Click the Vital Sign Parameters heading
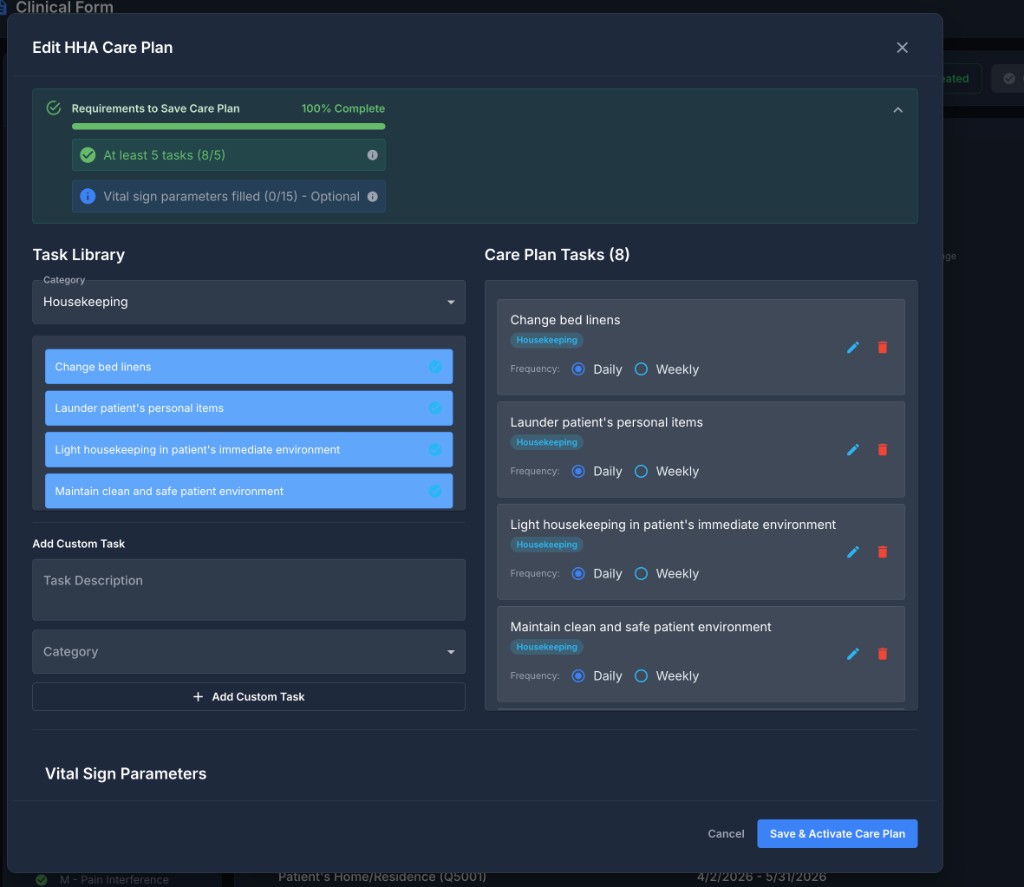 point(125,773)
